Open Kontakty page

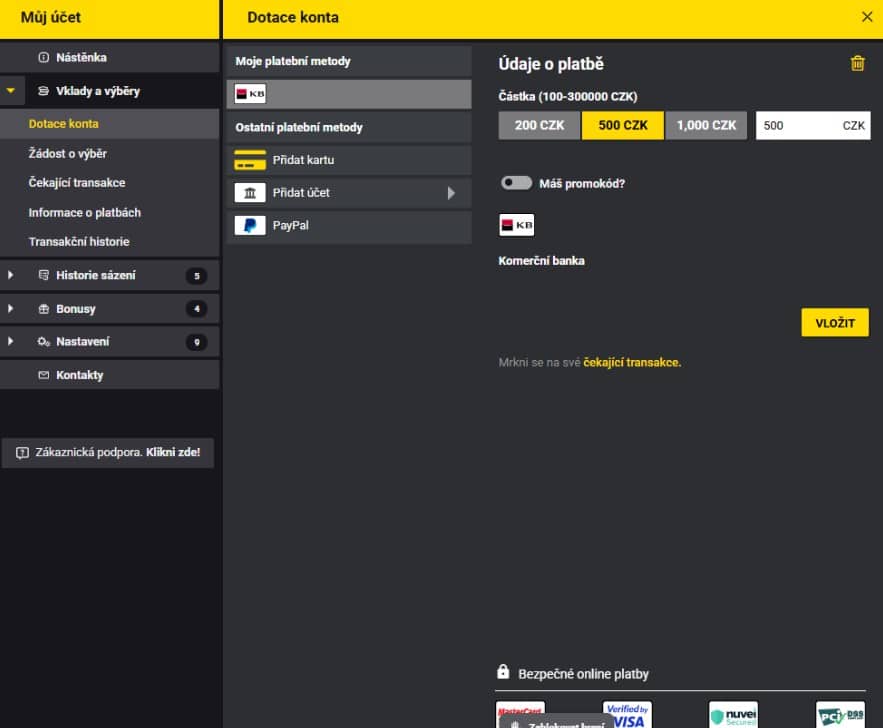[109, 375]
